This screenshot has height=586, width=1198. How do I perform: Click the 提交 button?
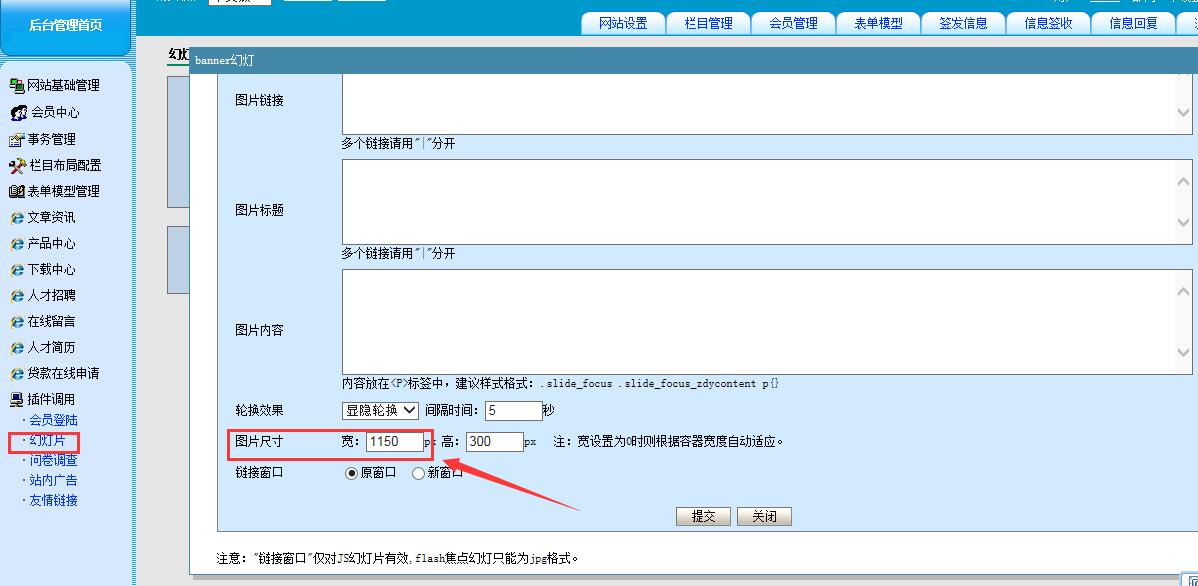click(x=703, y=516)
